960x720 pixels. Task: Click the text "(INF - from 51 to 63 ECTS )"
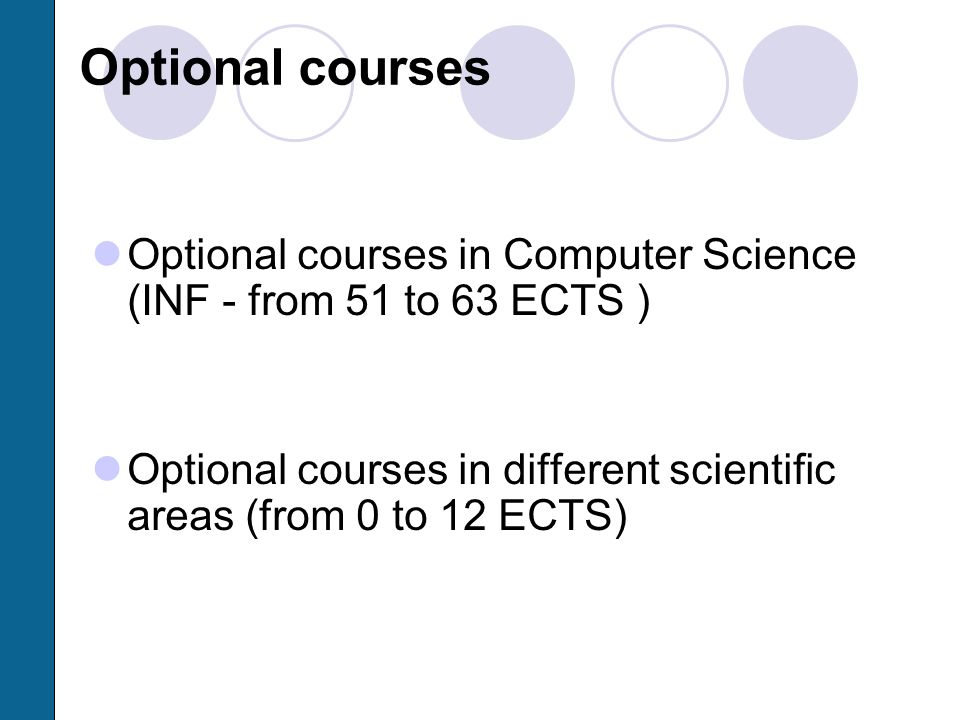388,301
